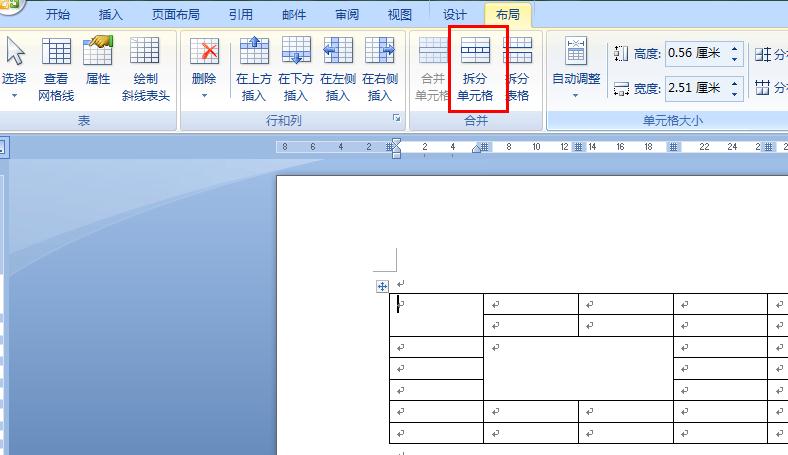Image resolution: width=788 pixels, height=455 pixels.
Task: Increase the height value with the up arrow
Action: click(x=735, y=48)
